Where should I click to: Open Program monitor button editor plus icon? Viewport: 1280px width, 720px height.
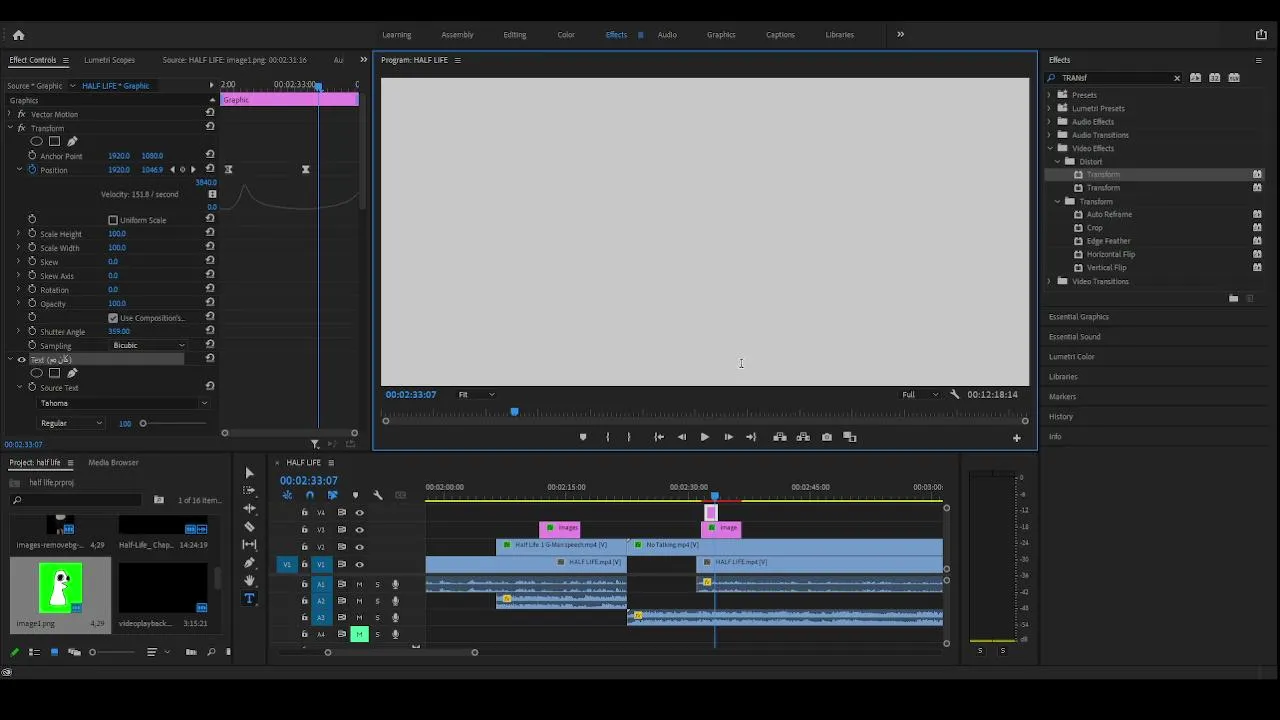(x=1017, y=437)
